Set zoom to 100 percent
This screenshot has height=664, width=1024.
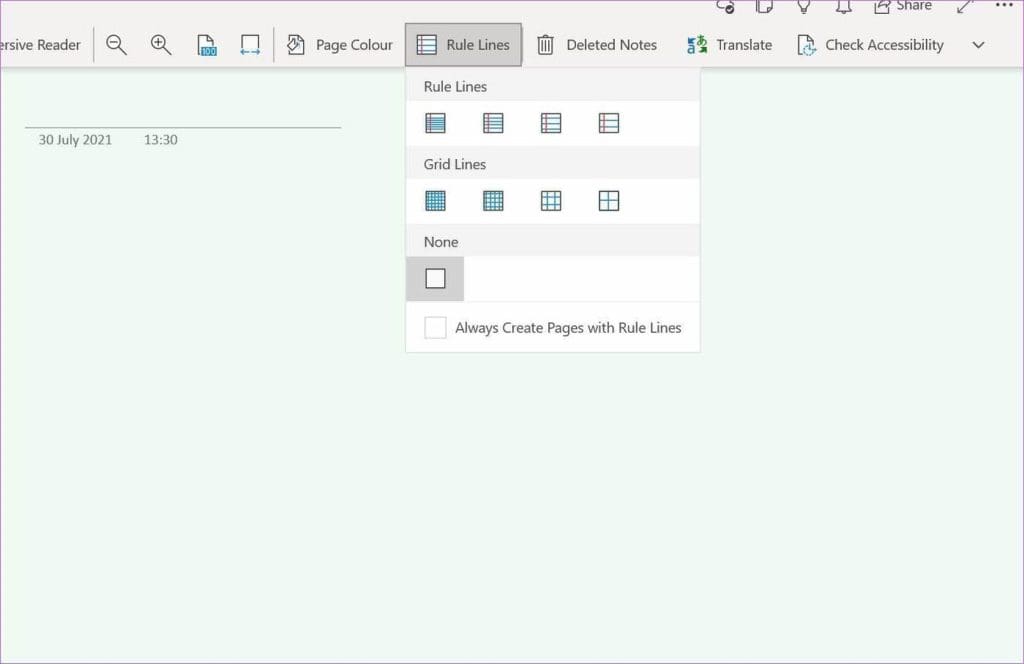coord(207,44)
